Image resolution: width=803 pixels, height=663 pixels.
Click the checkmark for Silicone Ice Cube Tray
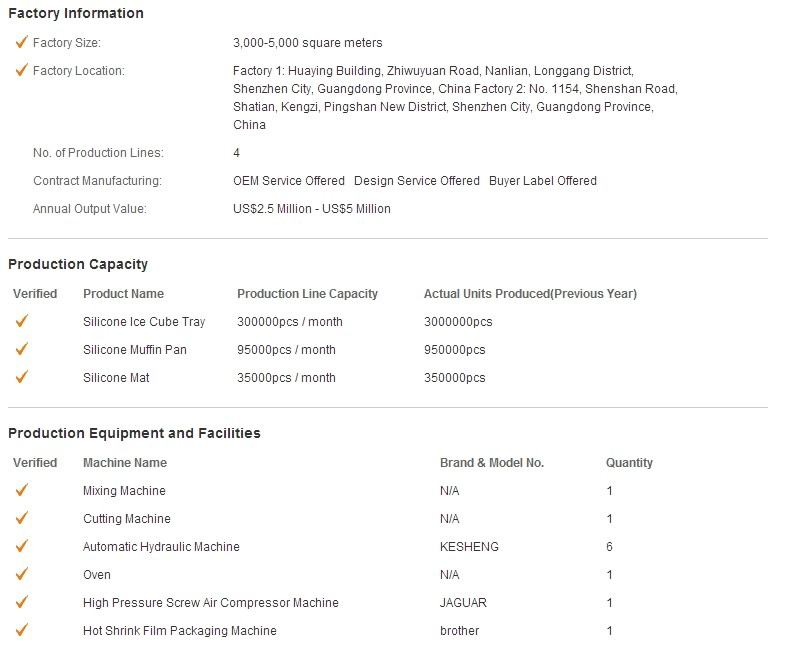point(22,321)
